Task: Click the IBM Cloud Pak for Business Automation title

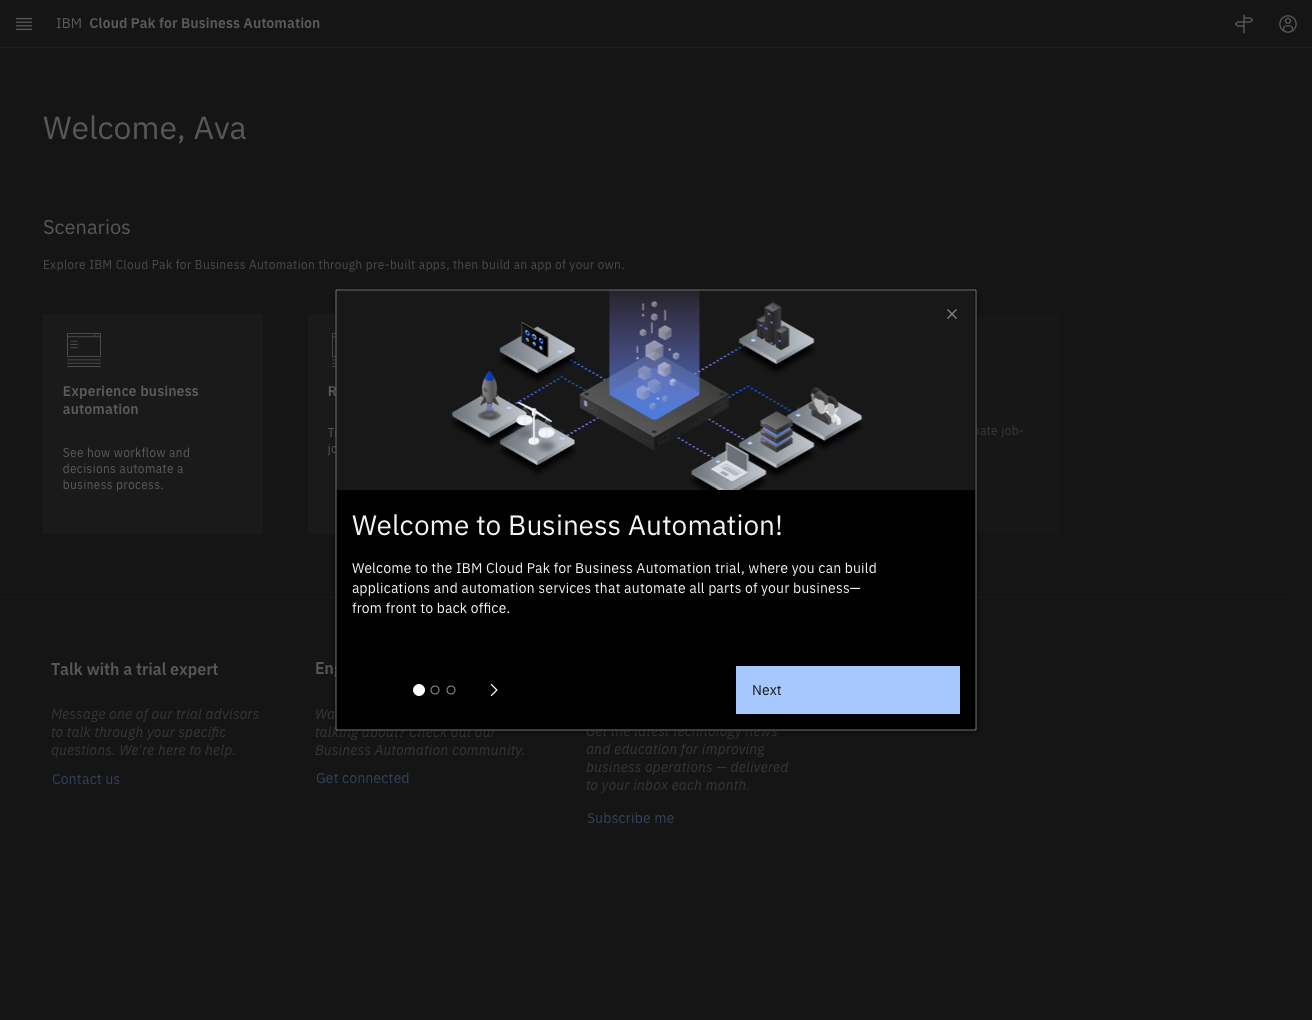Action: 188,23
